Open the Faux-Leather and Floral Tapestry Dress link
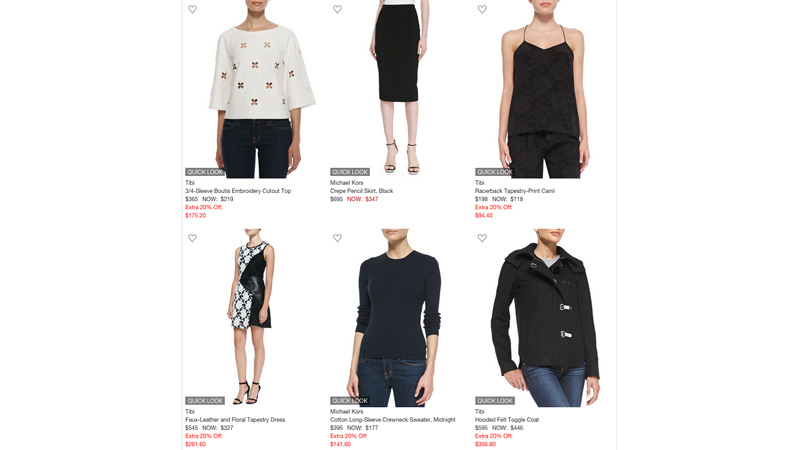The width and height of the screenshot is (800, 450). (x=235, y=419)
